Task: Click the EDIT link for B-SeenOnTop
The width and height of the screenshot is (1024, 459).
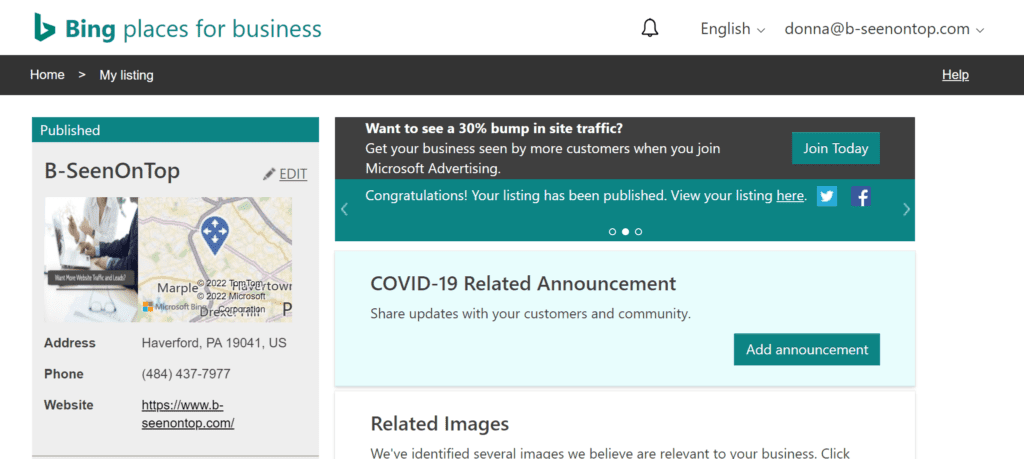Action: coord(293,174)
